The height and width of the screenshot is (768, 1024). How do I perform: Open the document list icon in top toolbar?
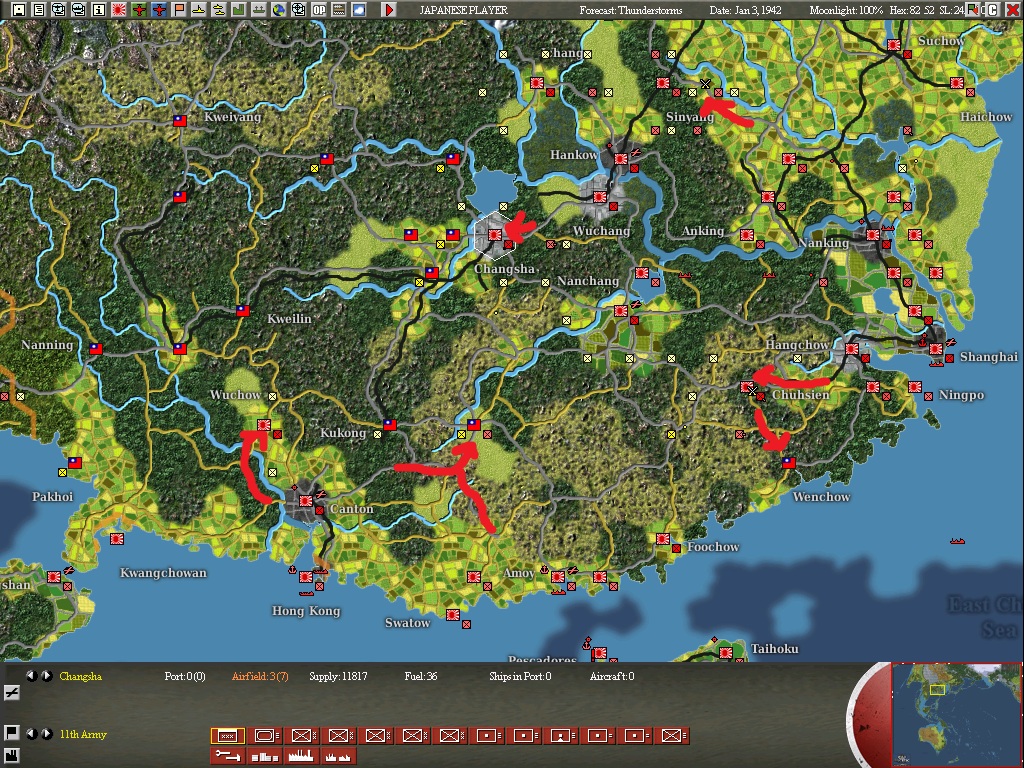click(x=39, y=10)
